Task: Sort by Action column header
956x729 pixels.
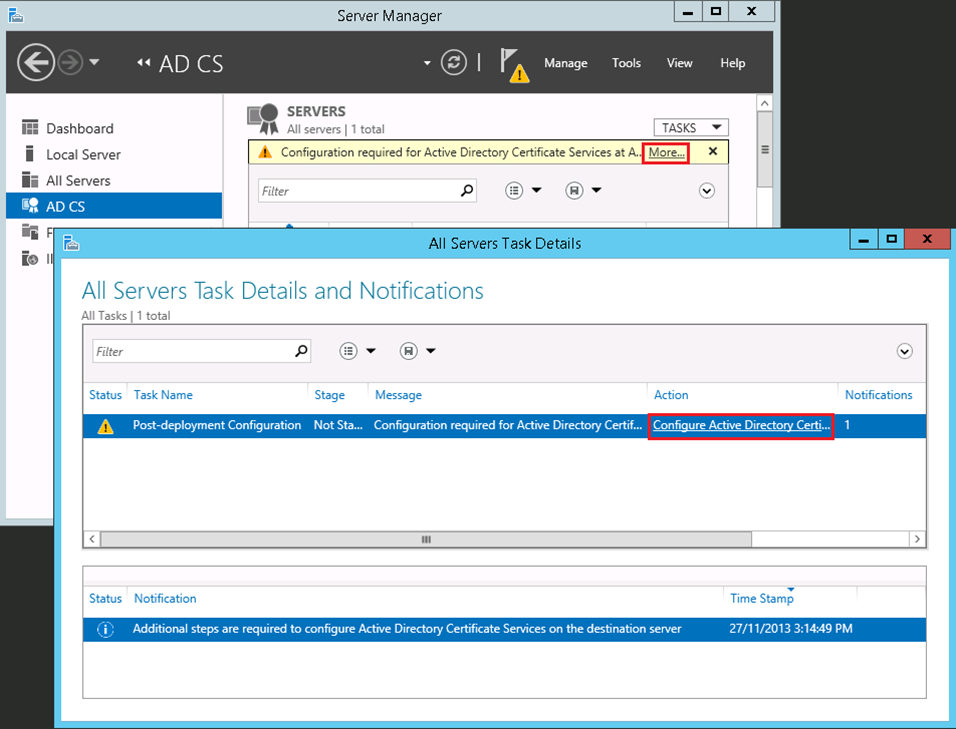Action: pyautogui.click(x=671, y=395)
